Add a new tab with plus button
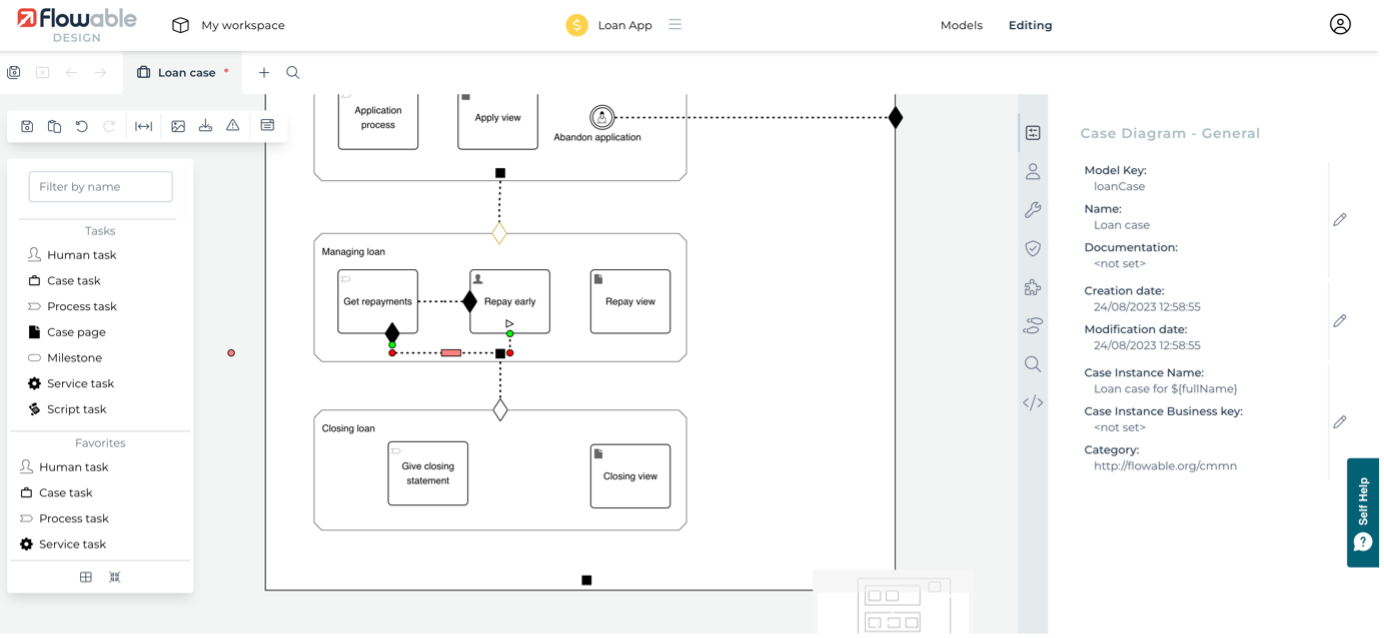Screen dimensions: 1384x638 tap(264, 73)
